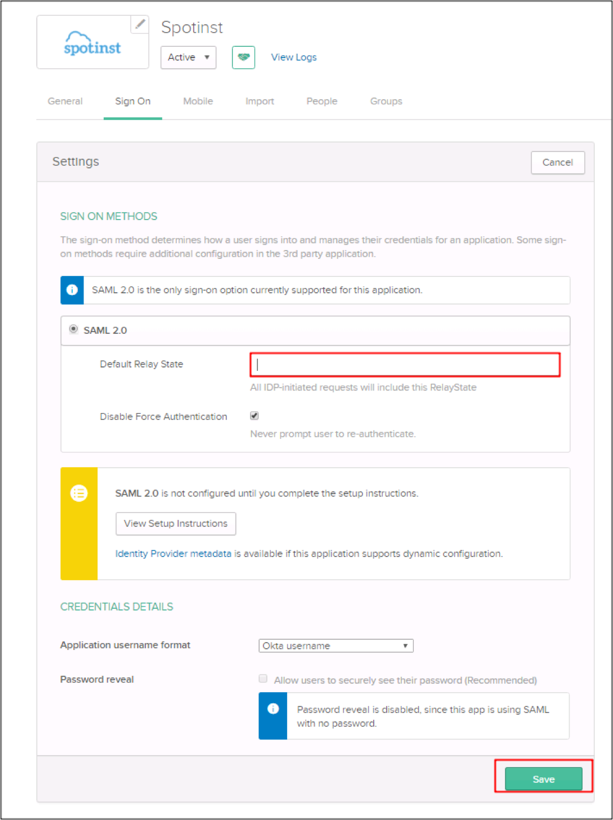Select the SAML 2.0 radio button
The width and height of the screenshot is (613, 820).
(73, 330)
